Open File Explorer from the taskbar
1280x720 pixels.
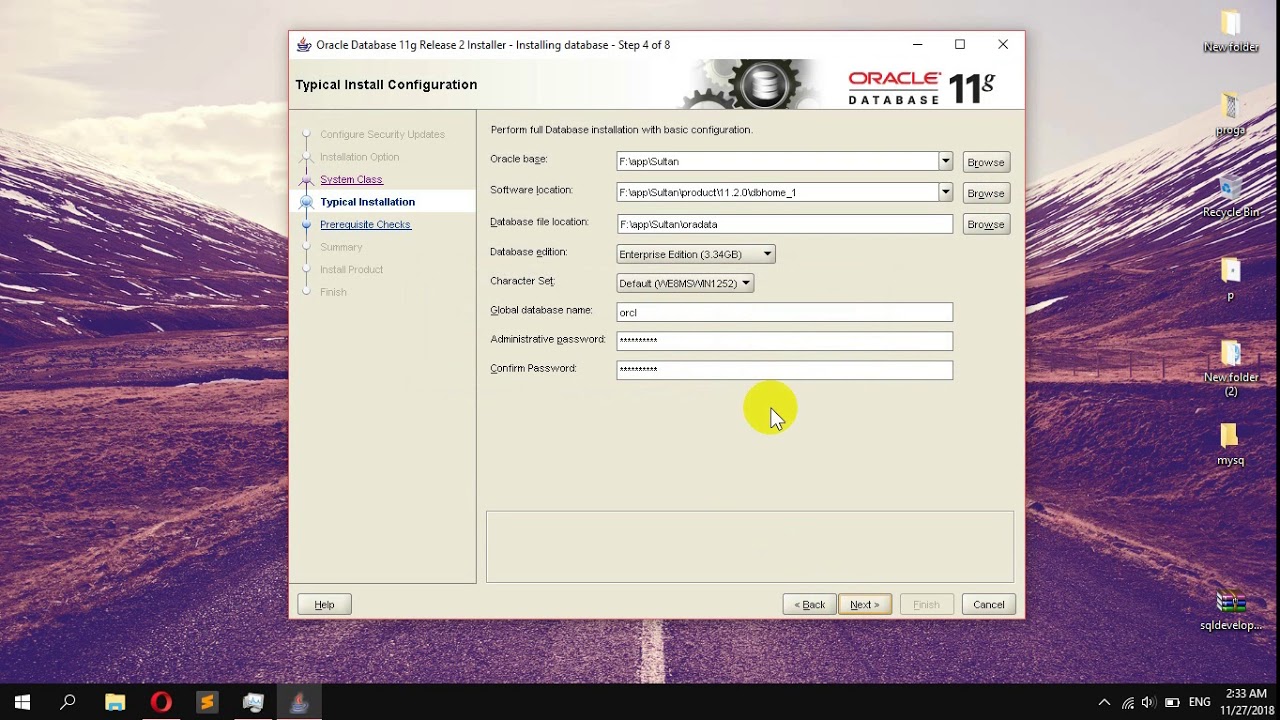coord(115,702)
